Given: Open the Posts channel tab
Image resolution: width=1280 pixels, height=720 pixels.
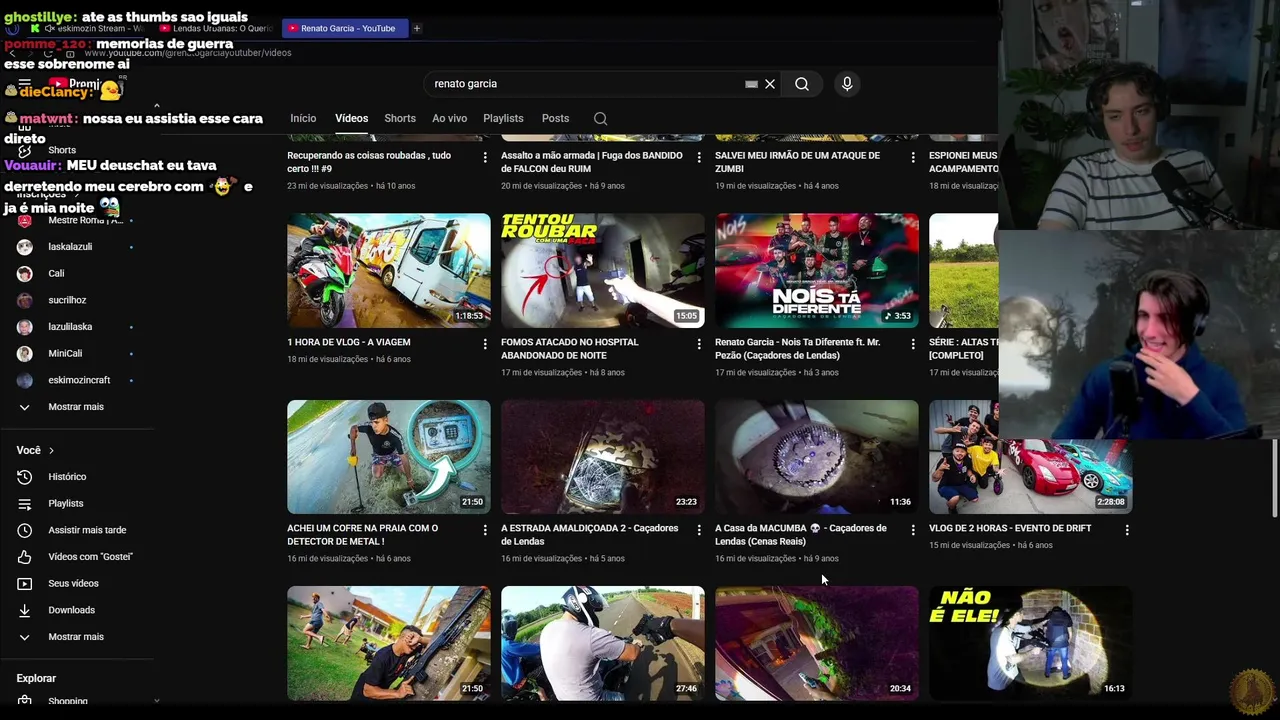Looking at the screenshot, I should pyautogui.click(x=555, y=118).
